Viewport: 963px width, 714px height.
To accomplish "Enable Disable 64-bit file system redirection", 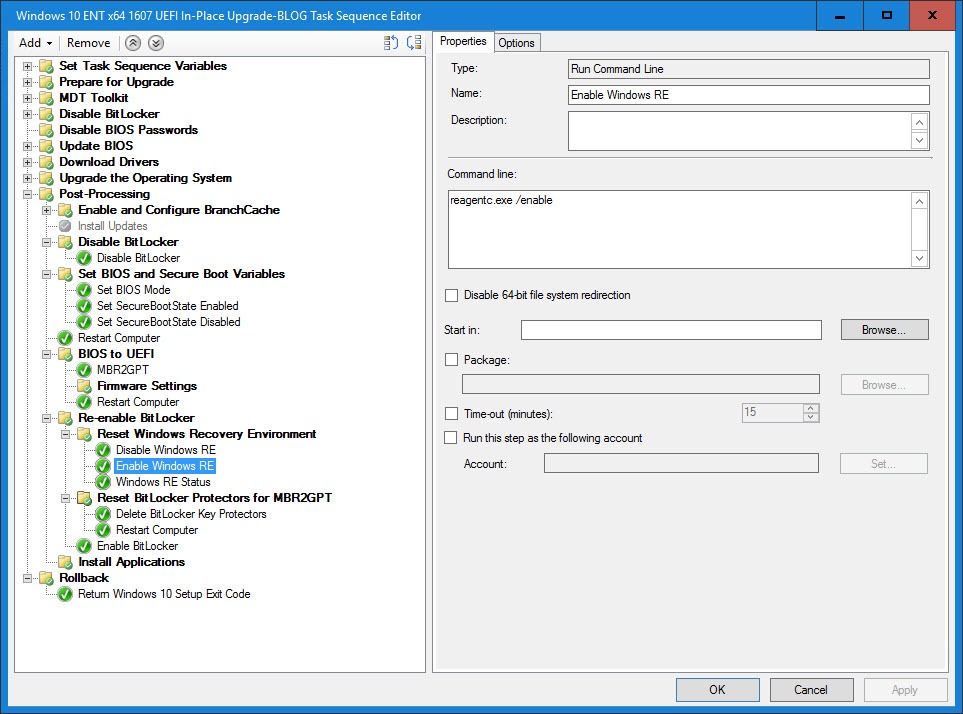I will [x=451, y=296].
